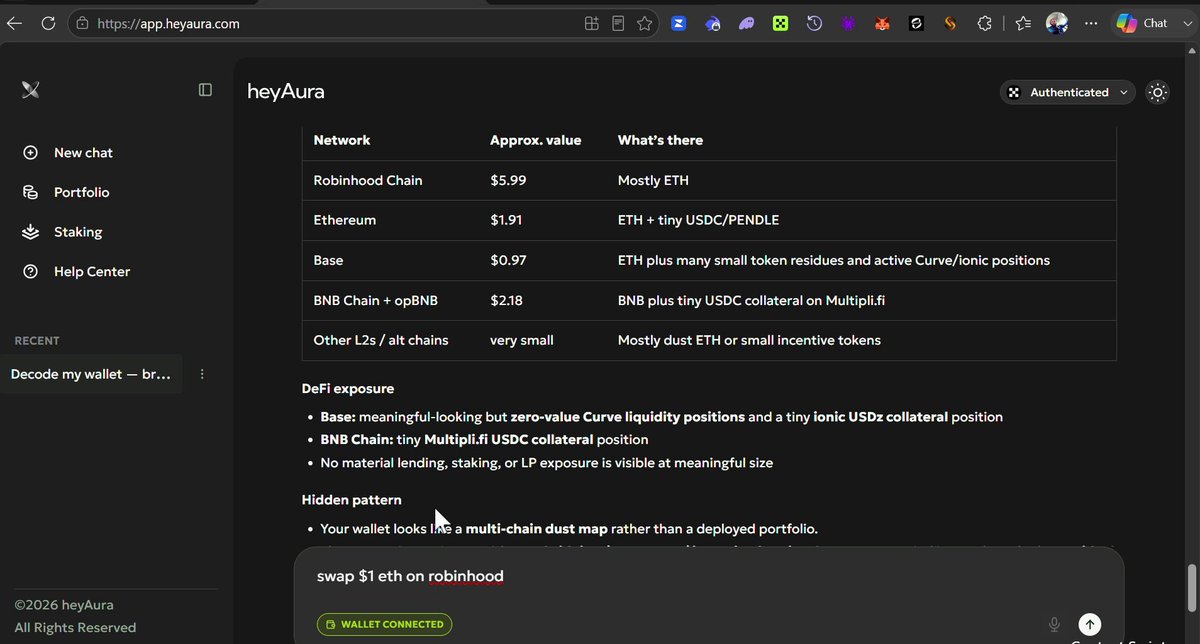Open options menu for the recent chat

(x=202, y=374)
